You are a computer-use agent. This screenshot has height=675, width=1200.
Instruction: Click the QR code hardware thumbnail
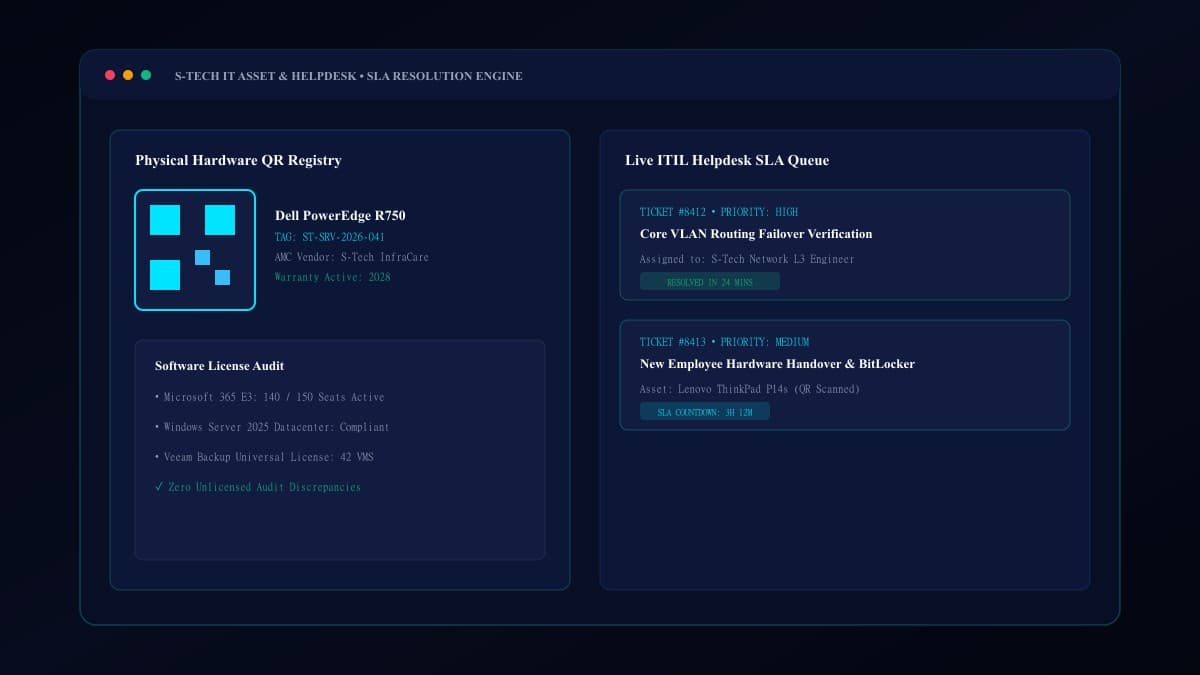195,250
